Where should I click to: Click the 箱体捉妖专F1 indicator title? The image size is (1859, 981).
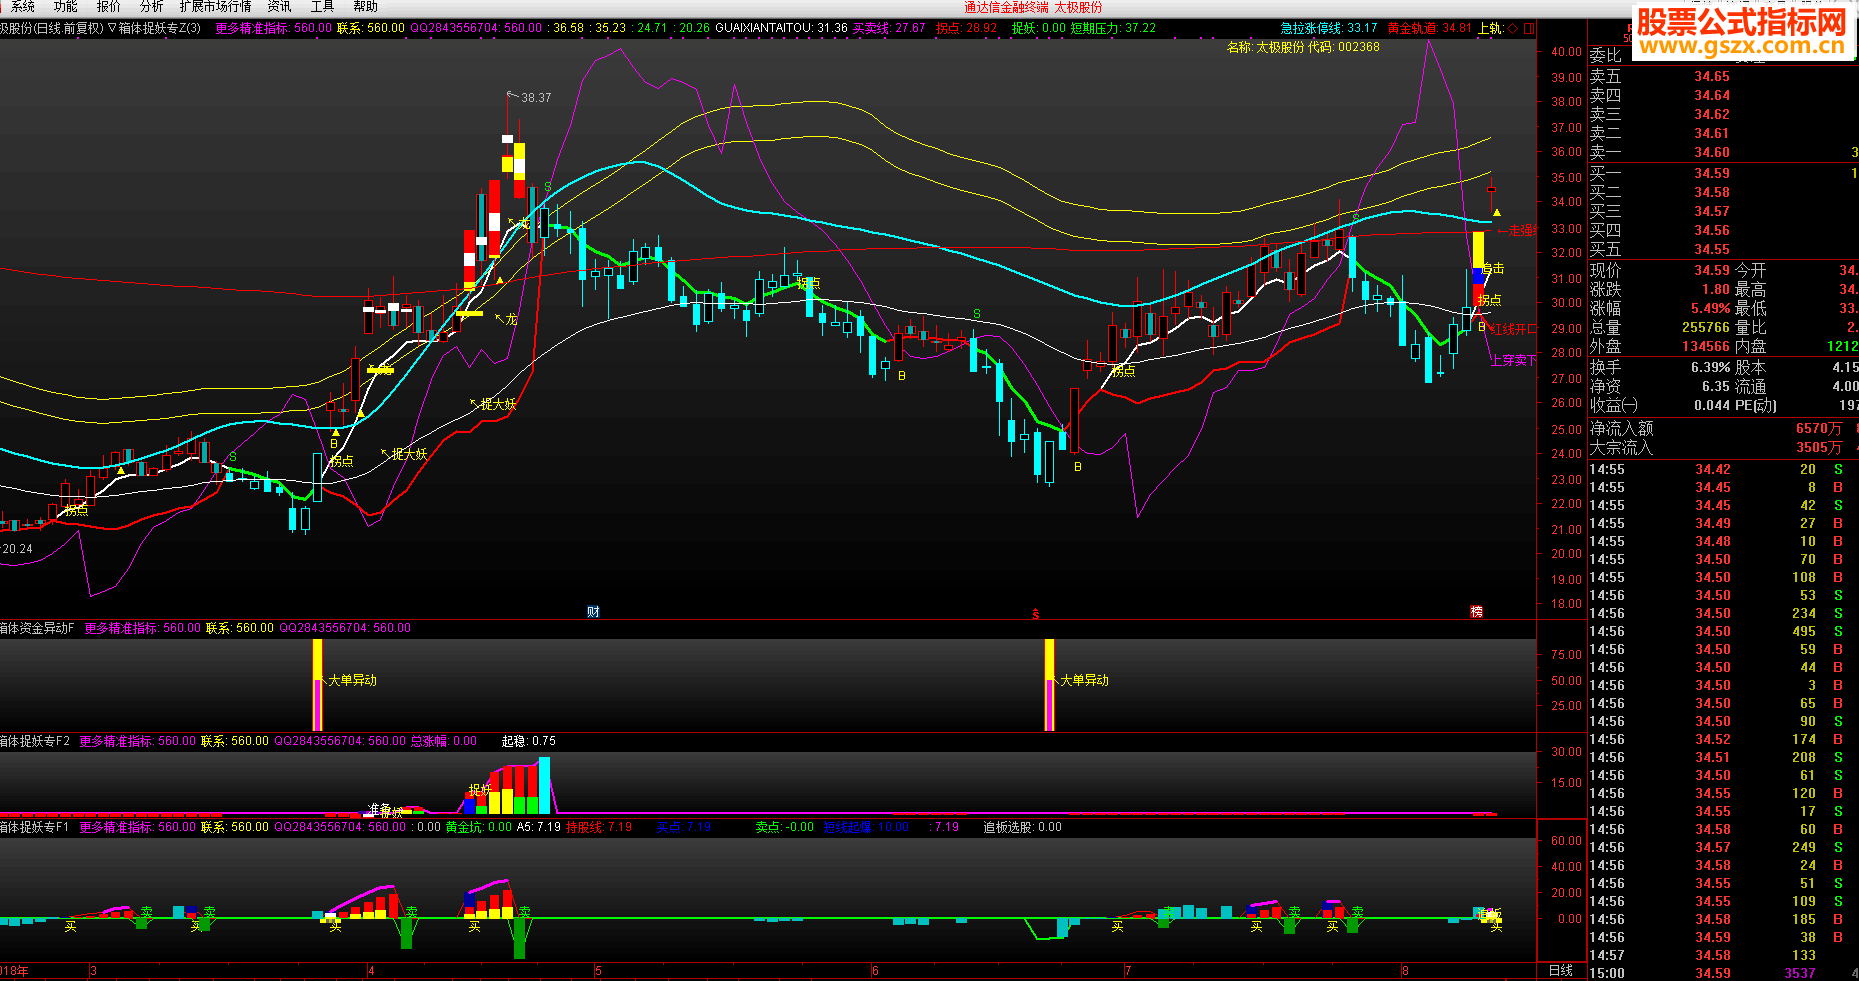click(35, 827)
